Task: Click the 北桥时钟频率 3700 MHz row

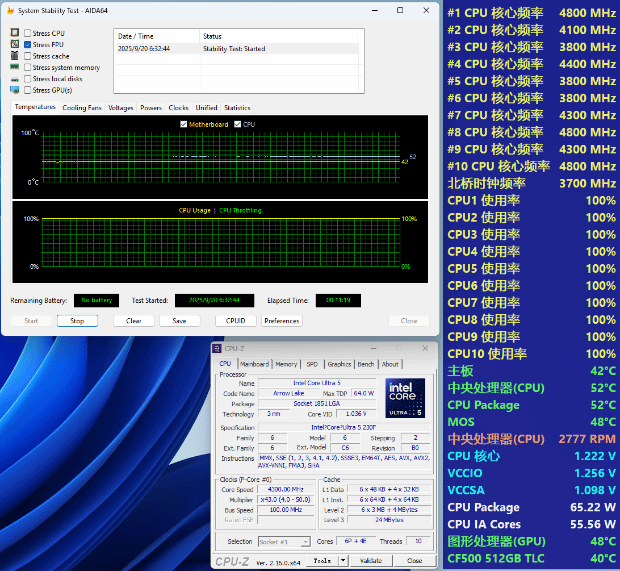Action: [531, 183]
